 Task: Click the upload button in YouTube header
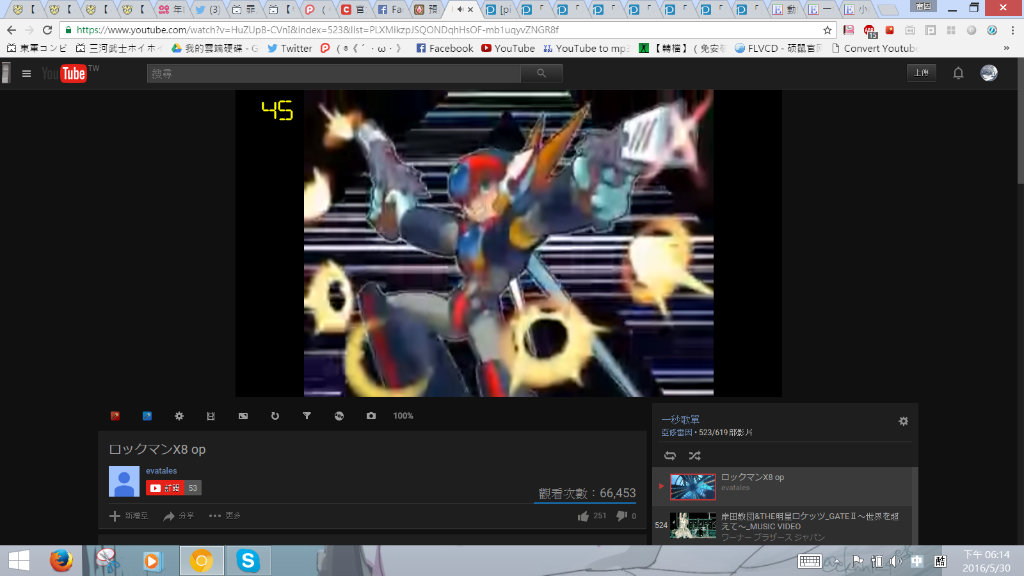coord(921,72)
